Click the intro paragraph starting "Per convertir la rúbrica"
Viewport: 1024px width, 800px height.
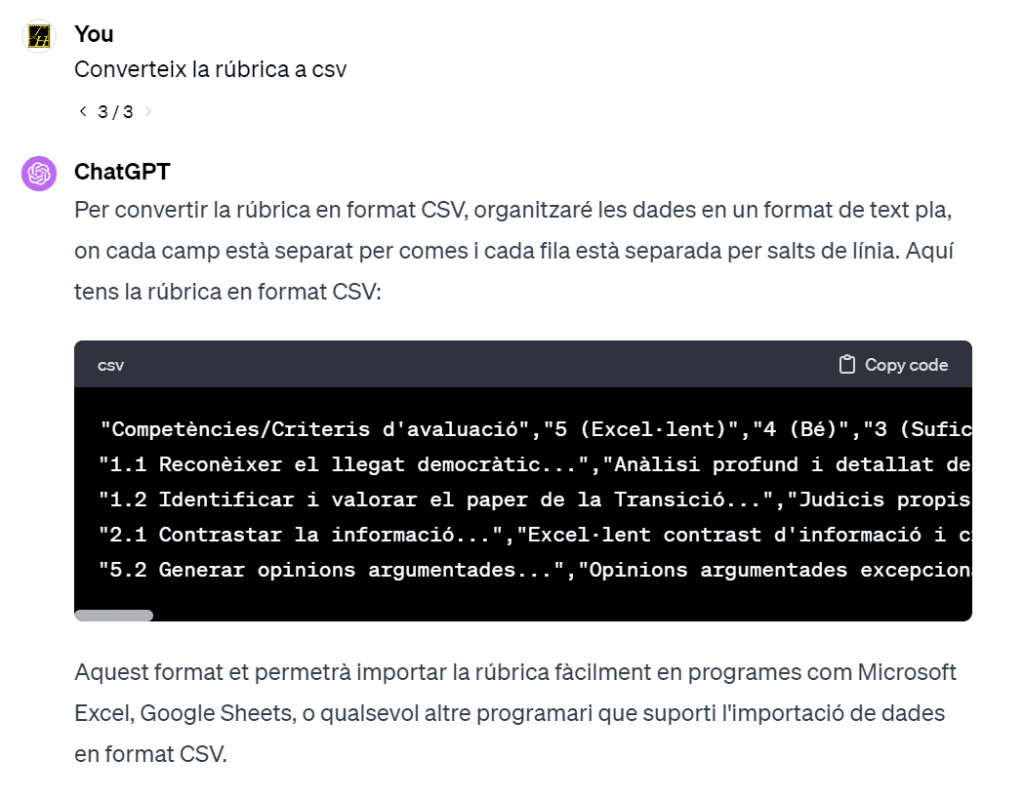tap(512, 249)
